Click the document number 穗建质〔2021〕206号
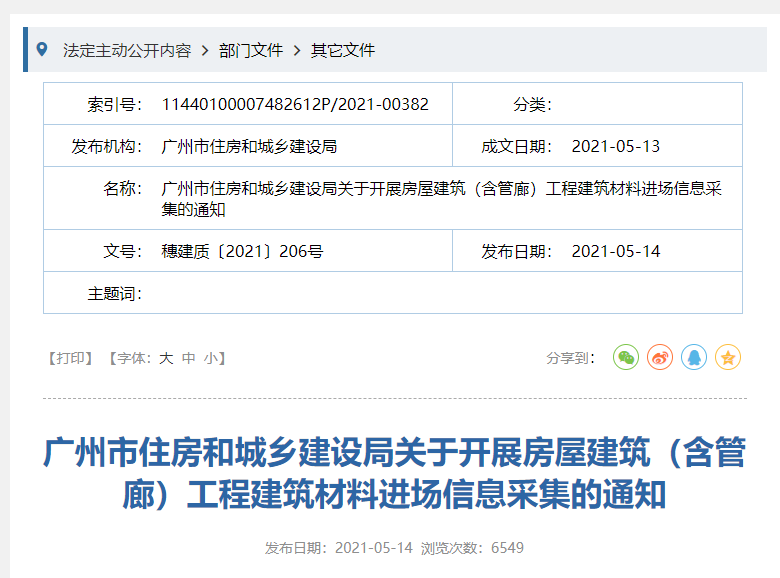Viewport: 780px width, 578px height. coord(242,251)
